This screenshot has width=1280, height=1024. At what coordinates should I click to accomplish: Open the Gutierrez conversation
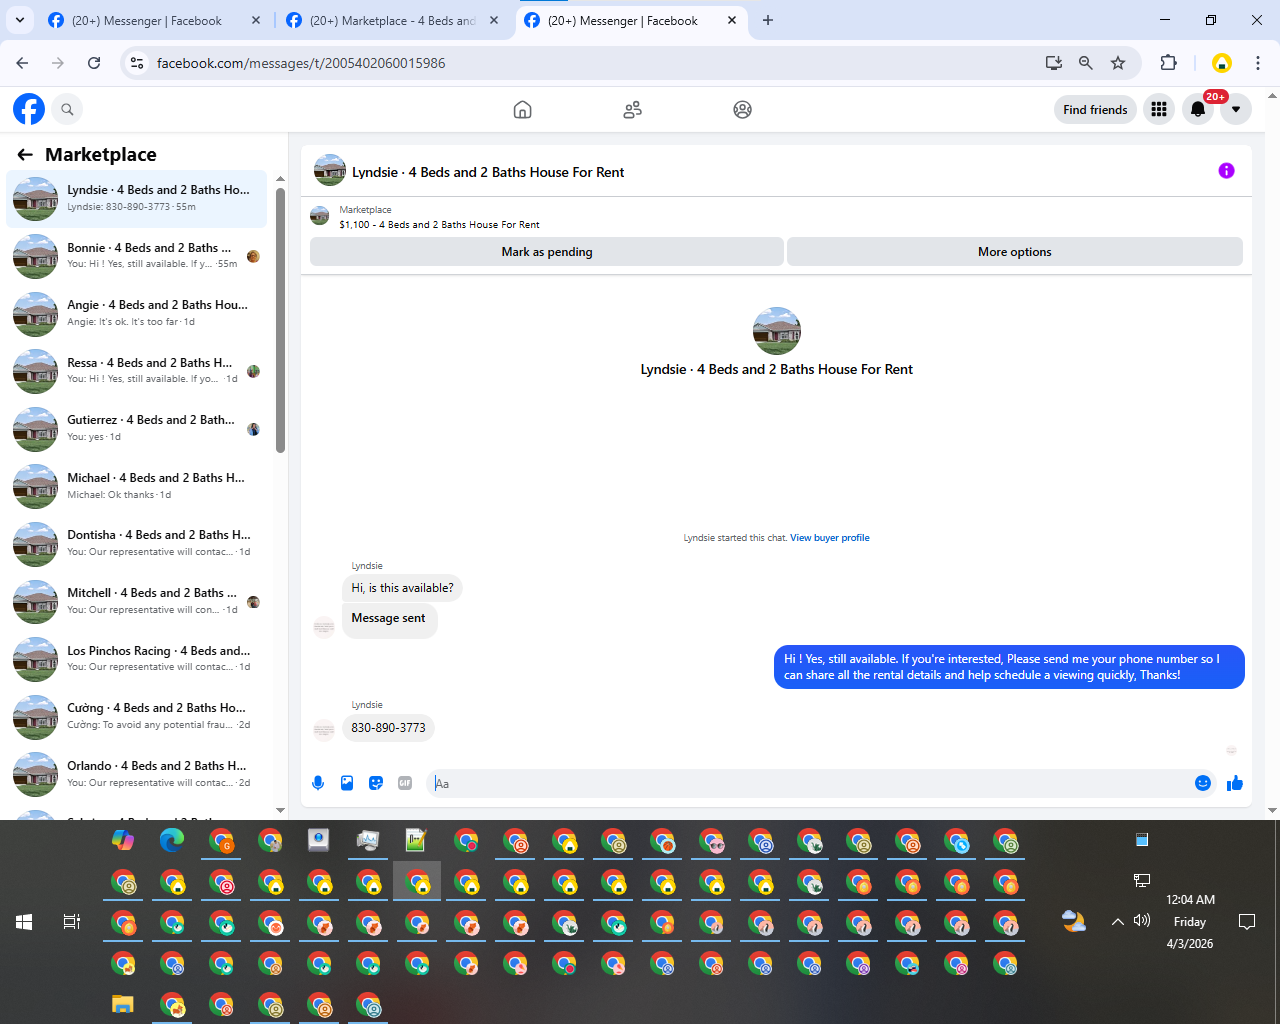click(x=137, y=429)
